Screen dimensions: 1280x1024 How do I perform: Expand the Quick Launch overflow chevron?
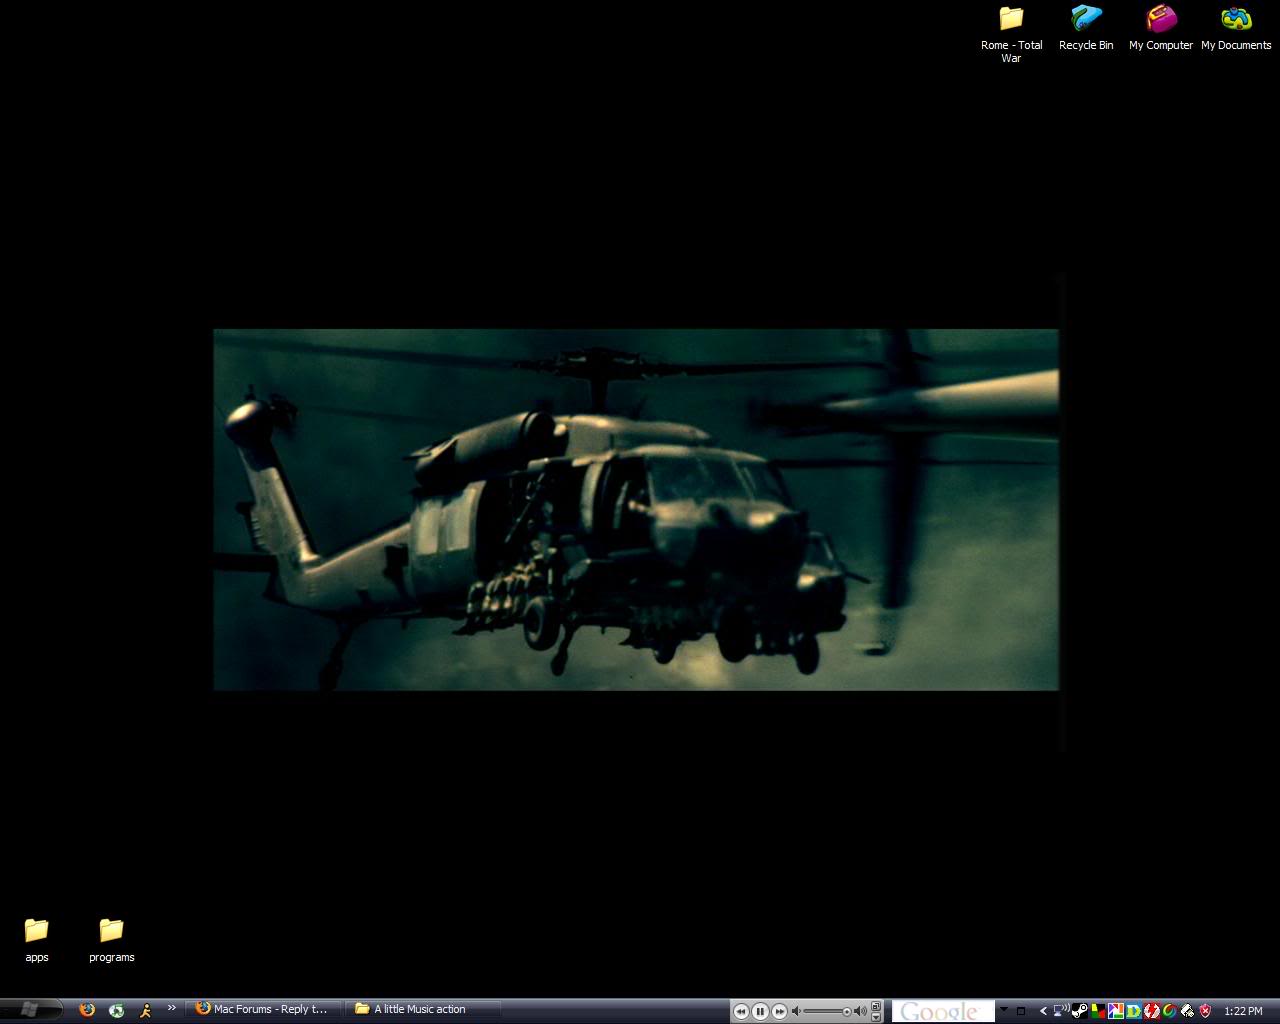click(171, 1008)
